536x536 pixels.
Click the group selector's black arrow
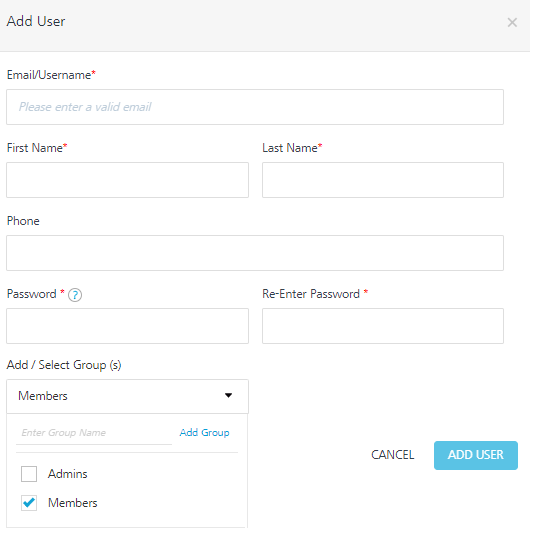coord(228,396)
